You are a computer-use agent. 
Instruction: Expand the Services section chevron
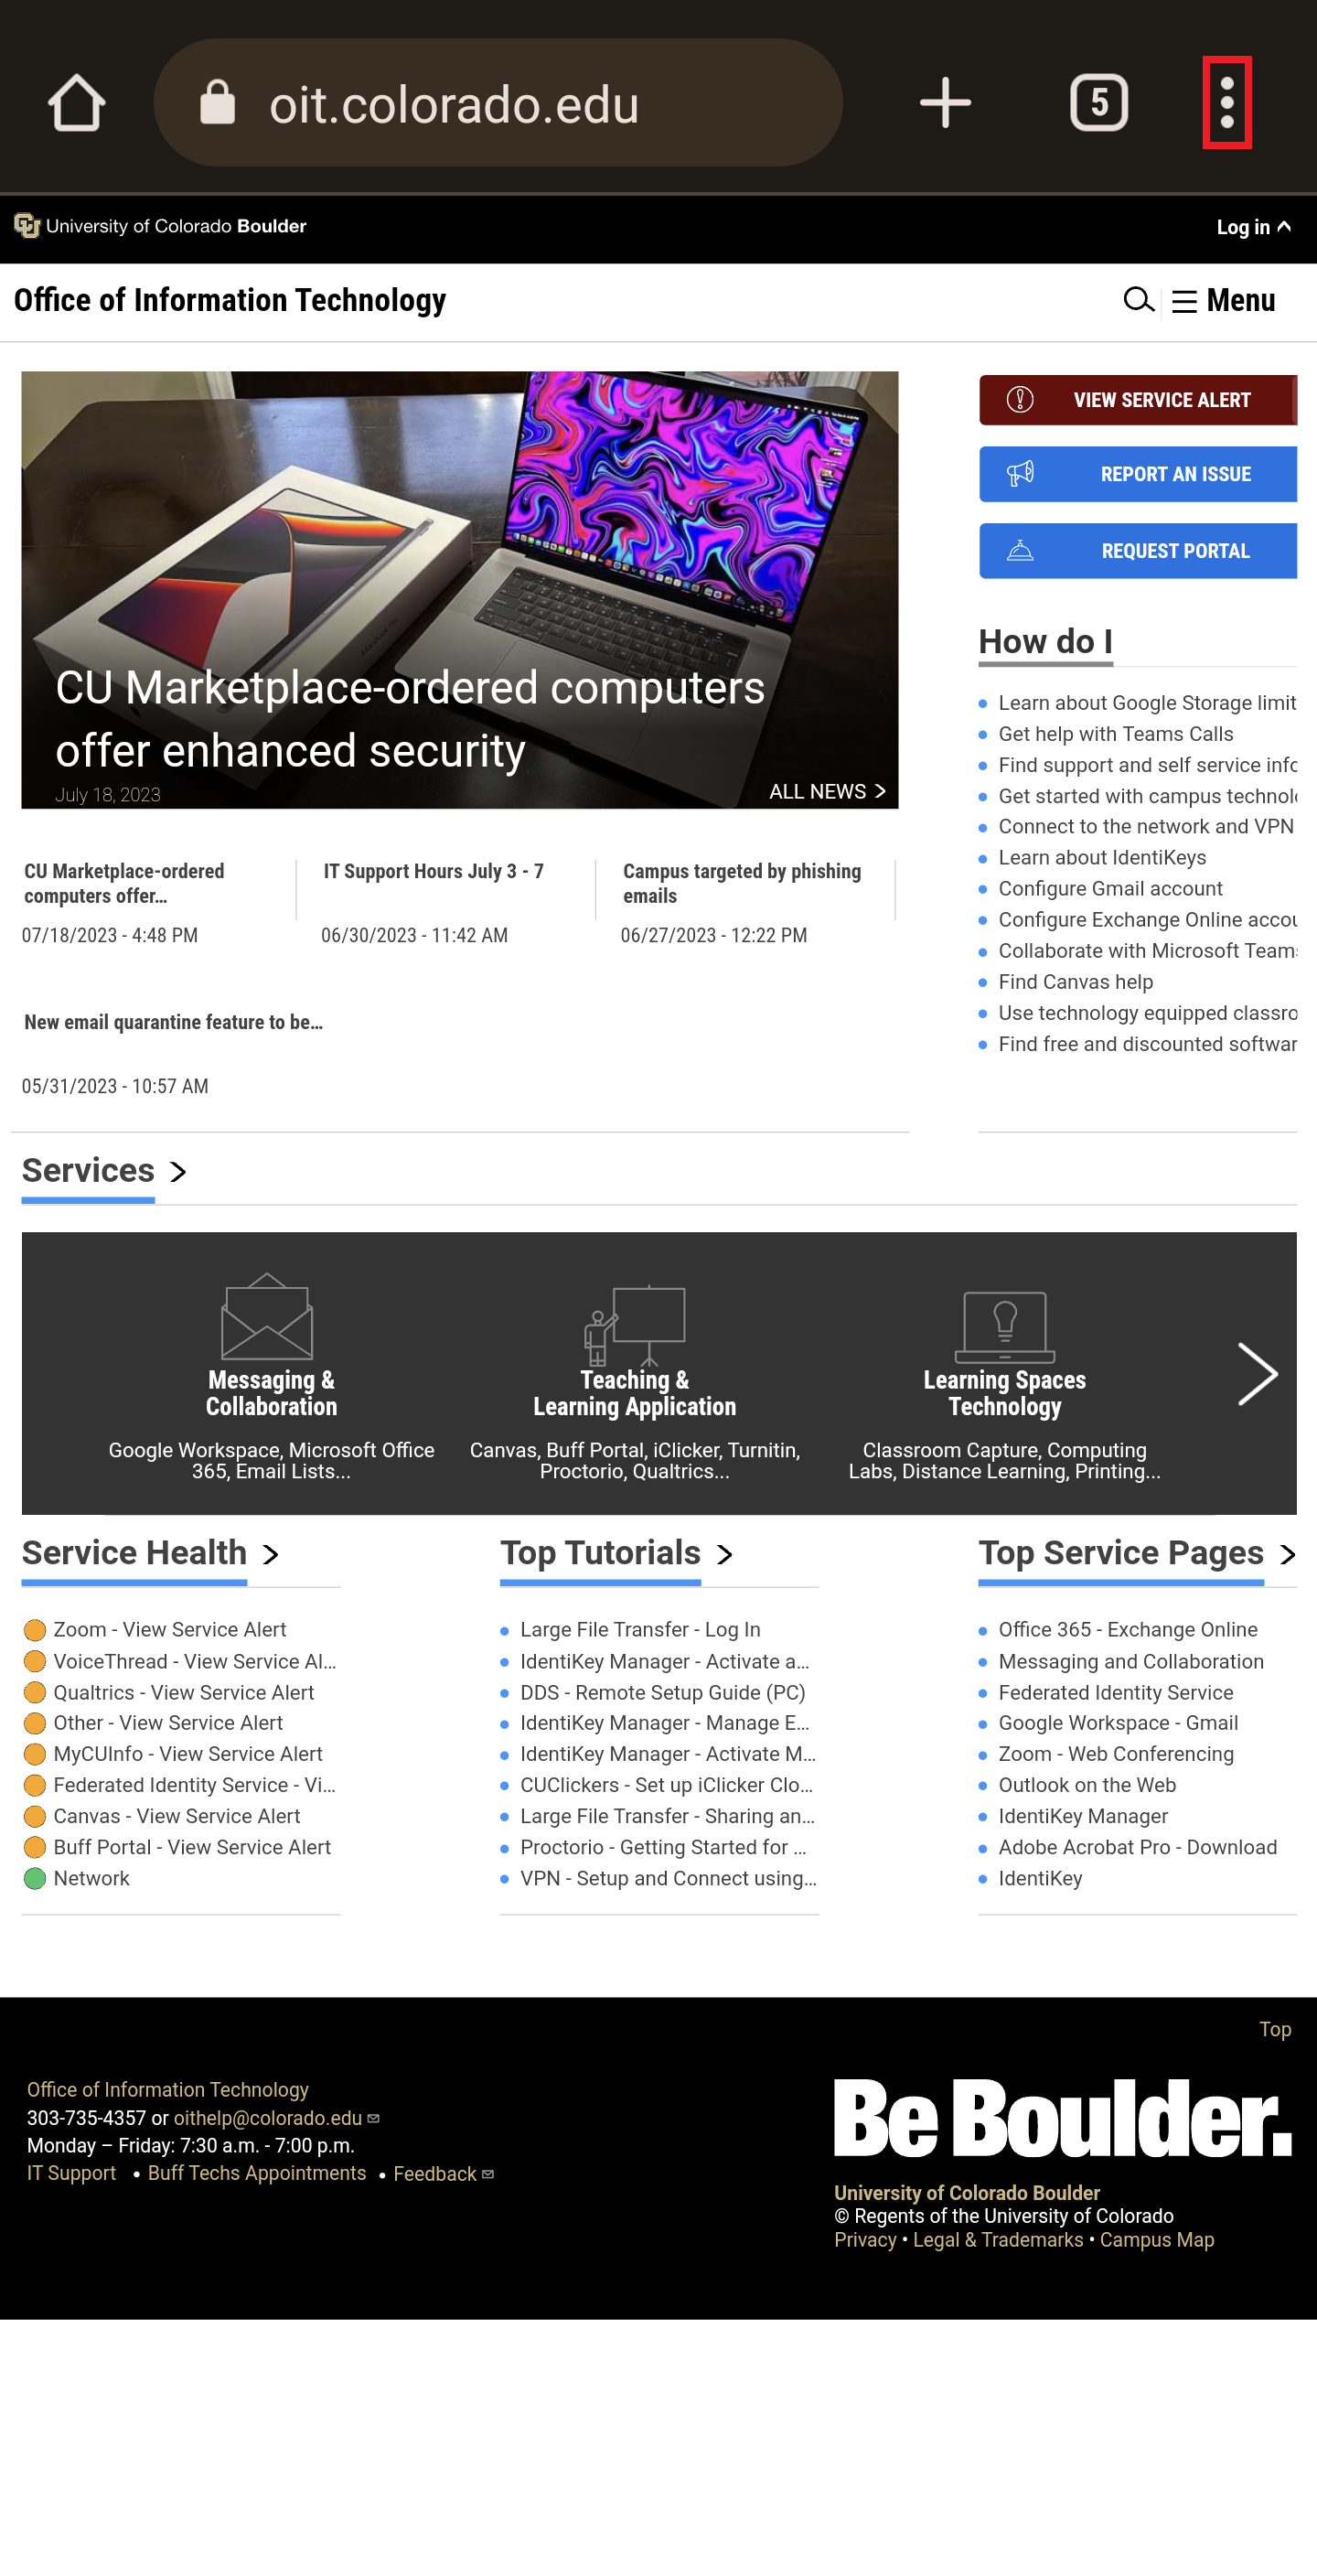[178, 1171]
